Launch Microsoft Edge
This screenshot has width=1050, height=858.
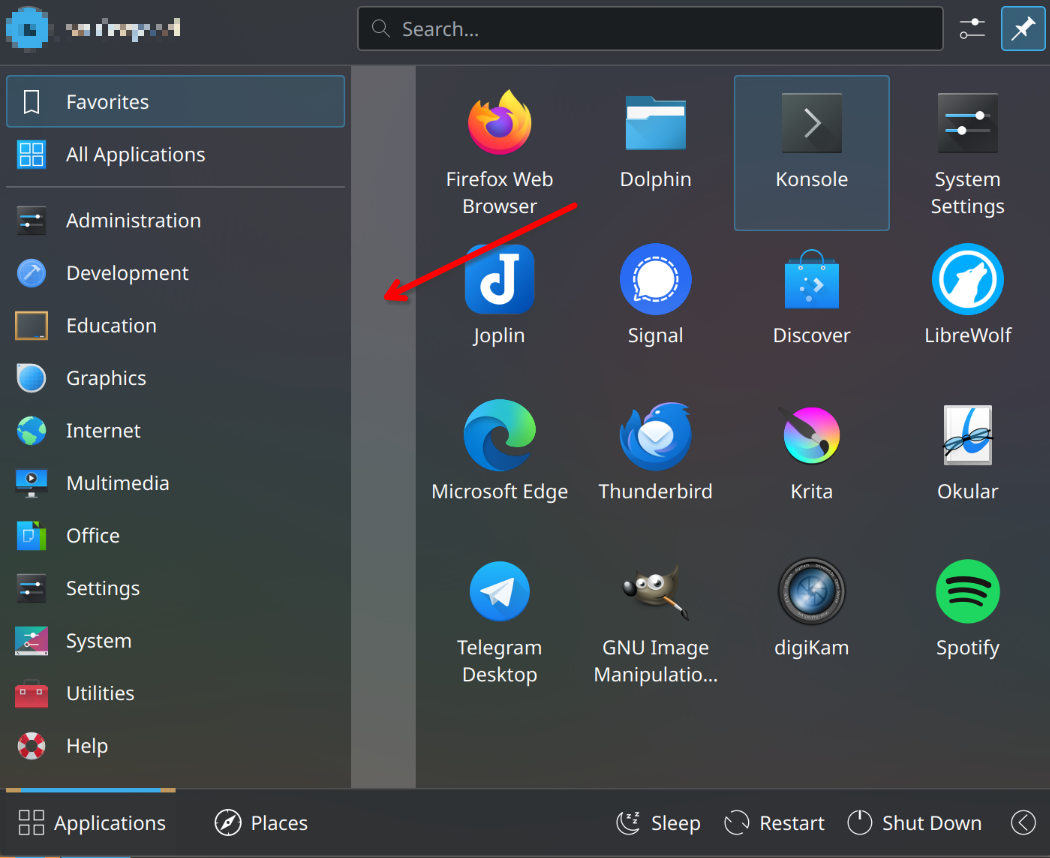coord(499,451)
